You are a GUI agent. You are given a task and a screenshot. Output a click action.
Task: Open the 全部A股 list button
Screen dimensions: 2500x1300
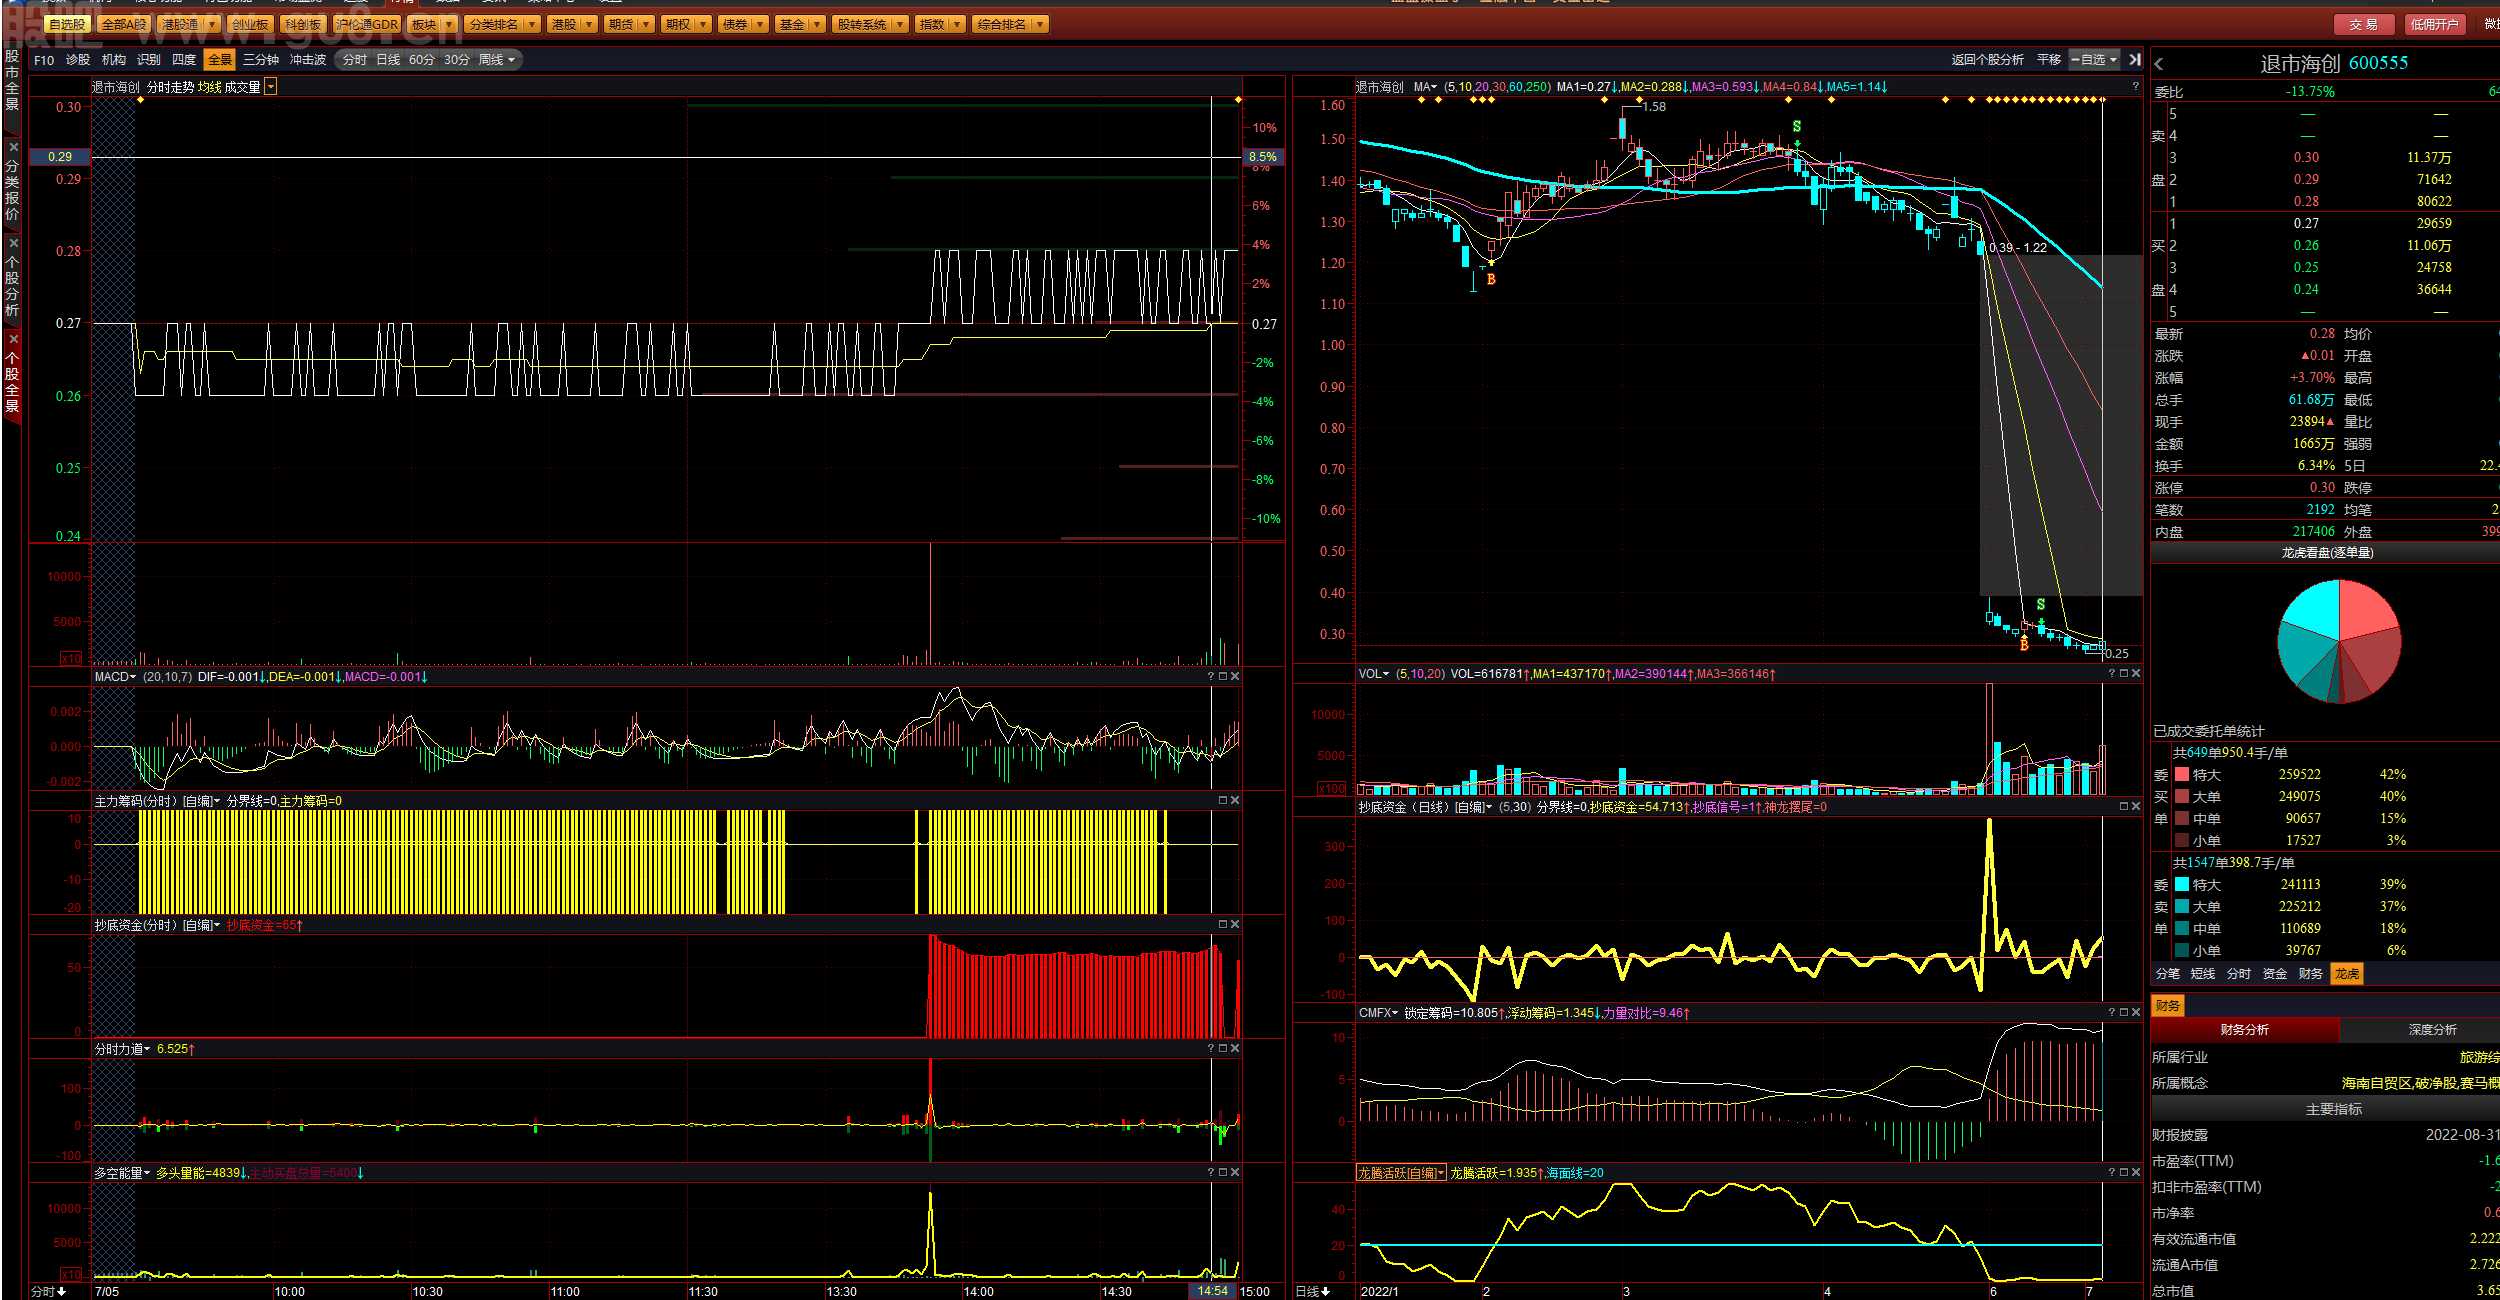124,24
